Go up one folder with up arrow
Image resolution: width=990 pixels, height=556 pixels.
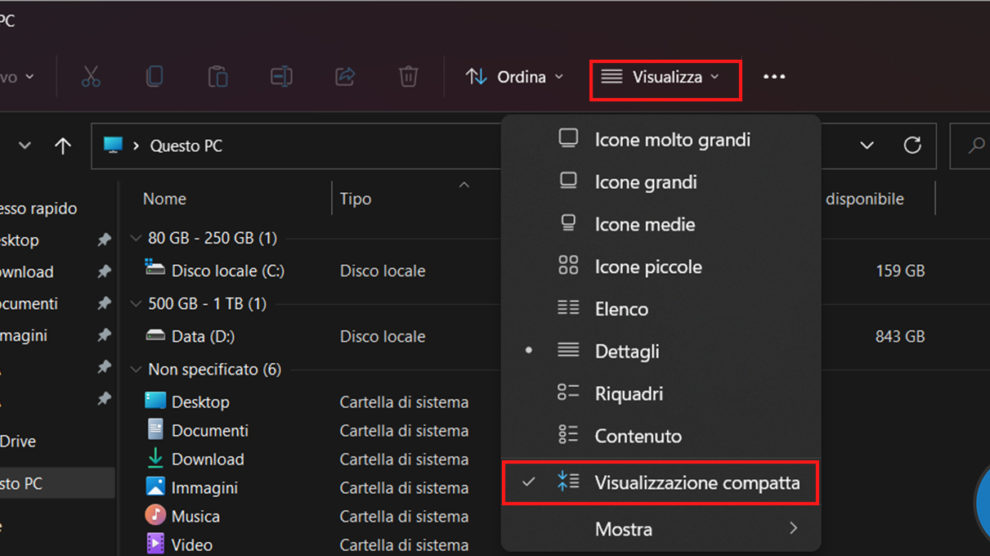(x=63, y=146)
